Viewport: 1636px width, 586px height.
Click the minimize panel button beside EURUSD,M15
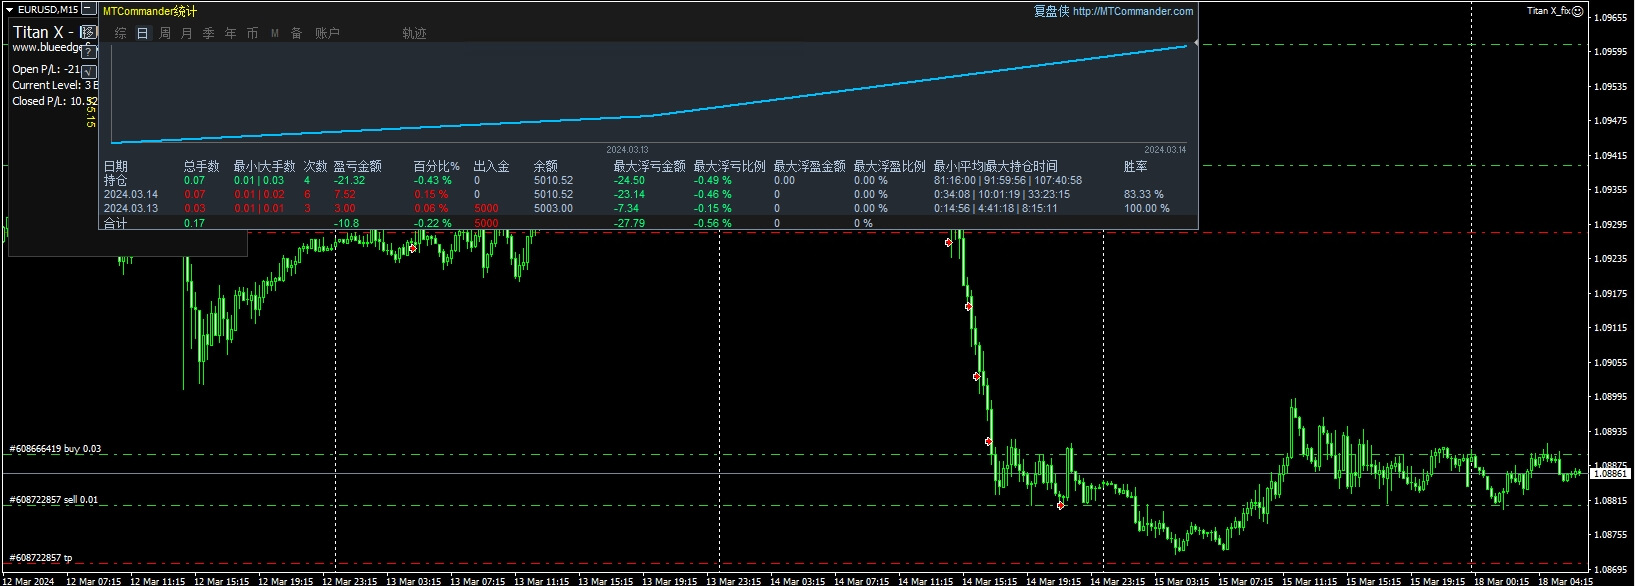click(90, 9)
